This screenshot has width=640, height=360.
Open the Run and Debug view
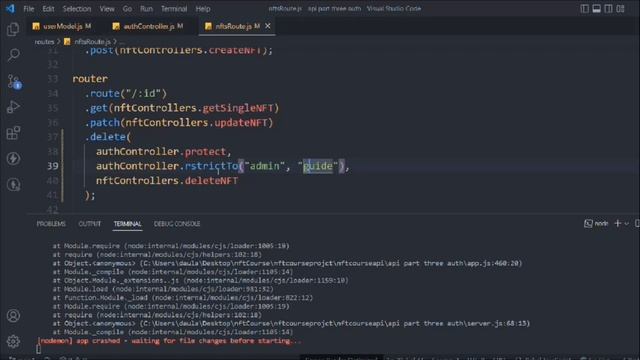[13, 107]
